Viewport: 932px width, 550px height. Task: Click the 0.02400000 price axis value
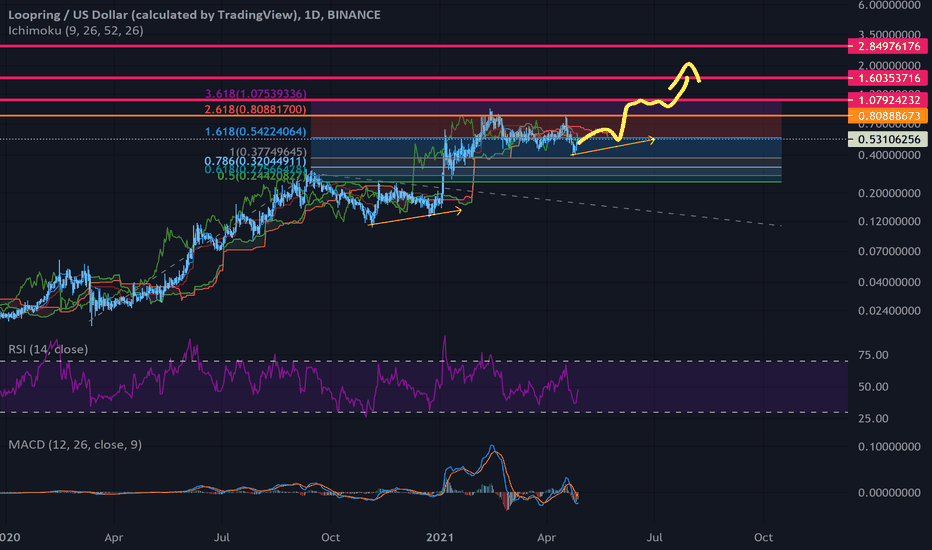889,311
